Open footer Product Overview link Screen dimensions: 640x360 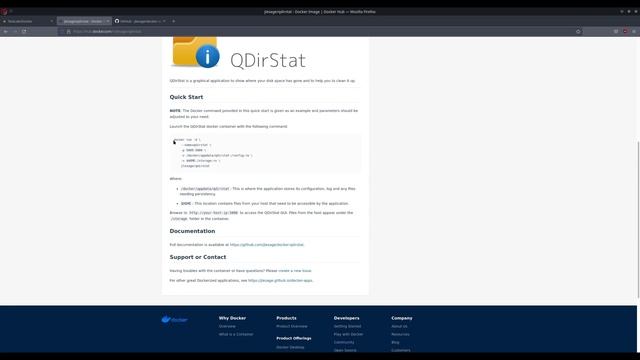tap(292, 327)
